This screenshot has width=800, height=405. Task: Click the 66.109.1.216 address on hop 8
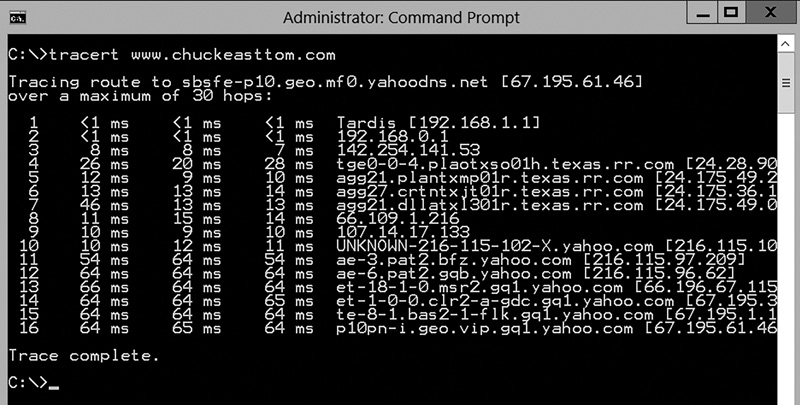[x=394, y=218]
